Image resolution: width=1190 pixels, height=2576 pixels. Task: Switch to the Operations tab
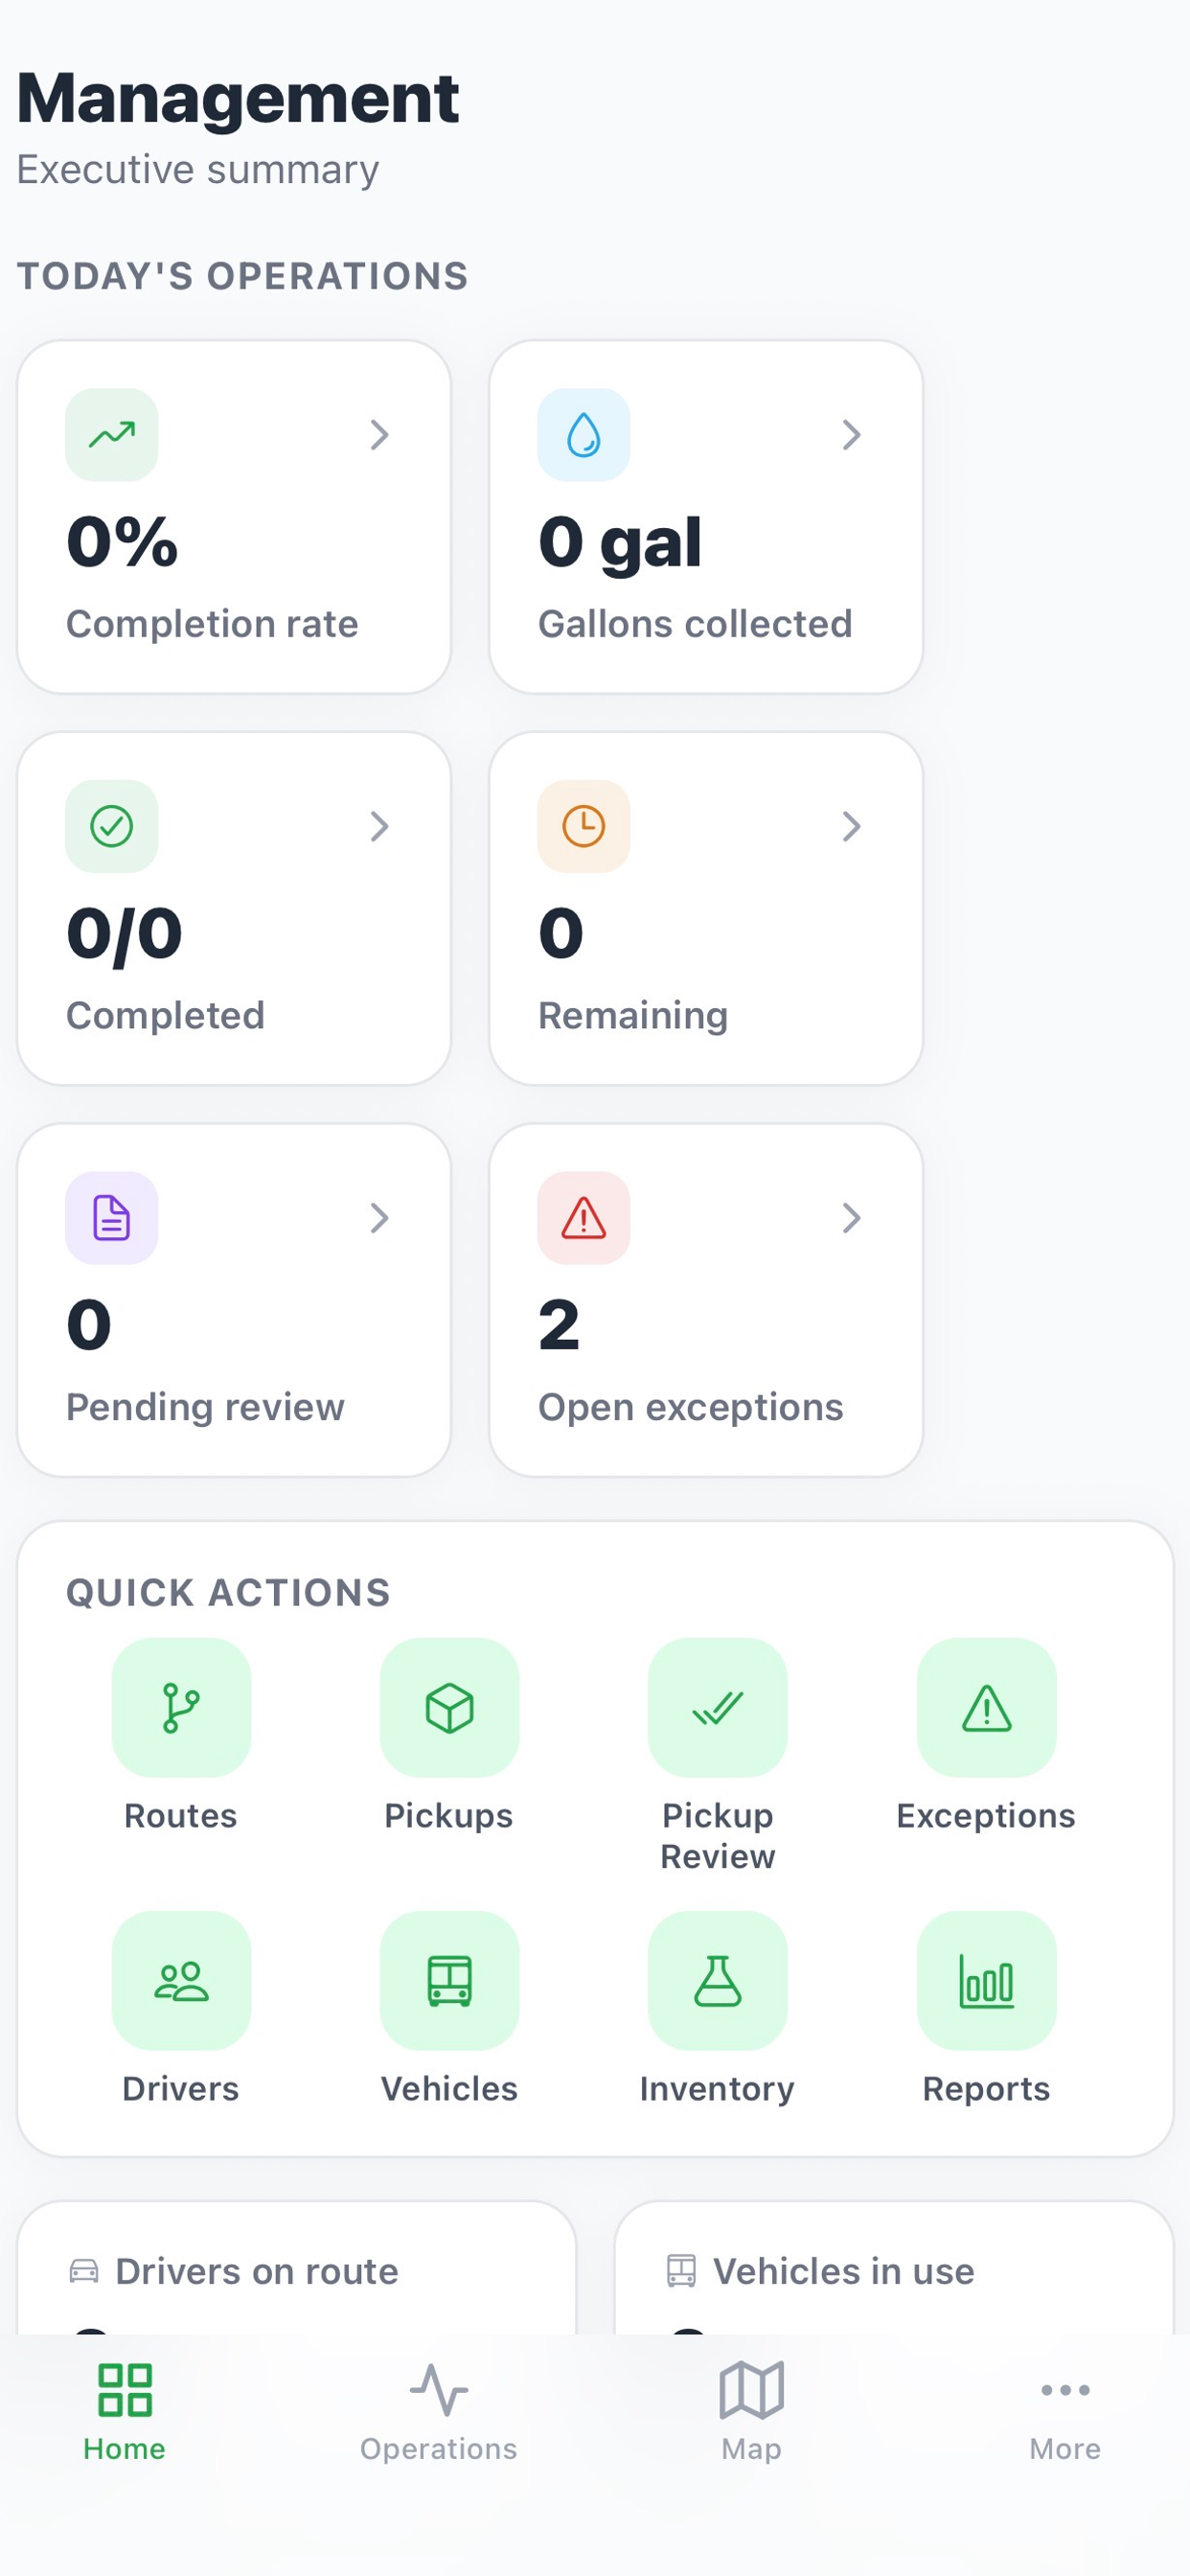pos(438,2412)
